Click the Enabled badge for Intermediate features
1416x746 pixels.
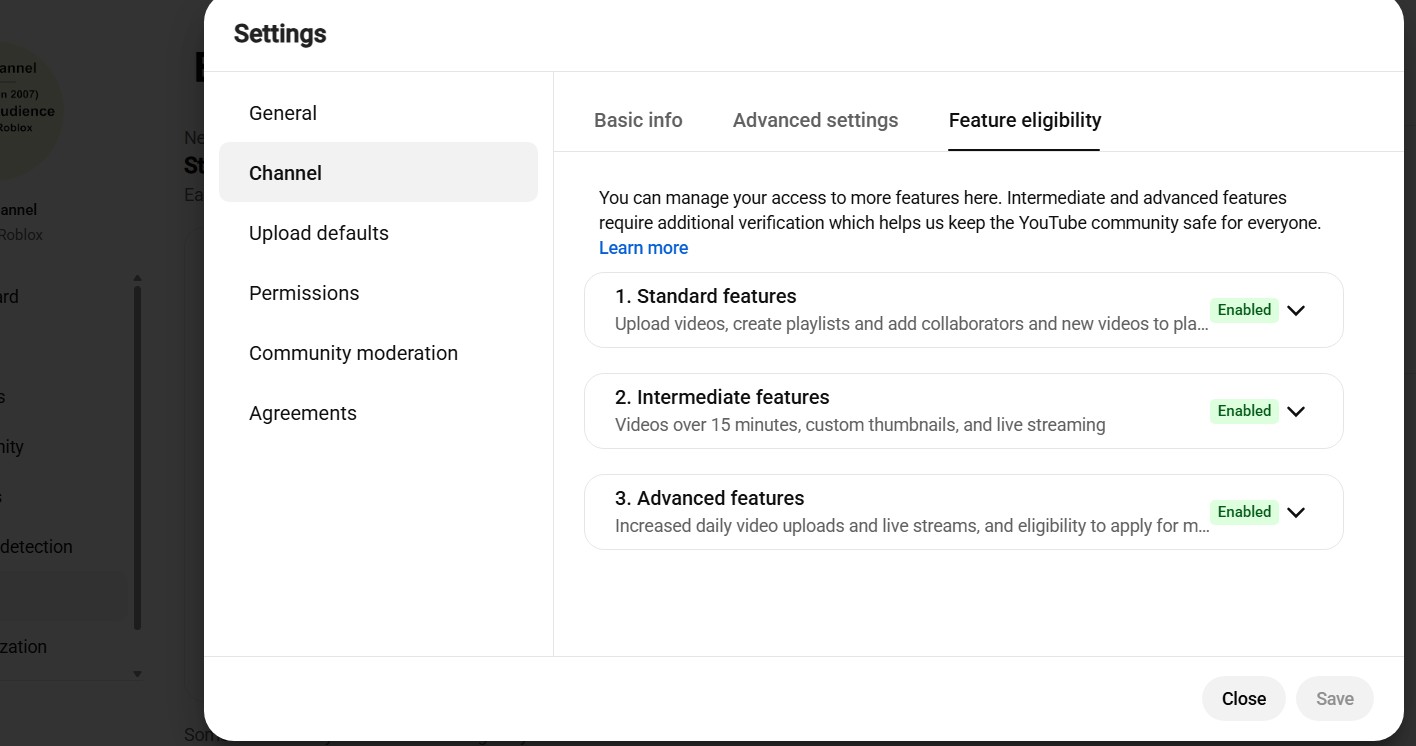[1244, 411]
